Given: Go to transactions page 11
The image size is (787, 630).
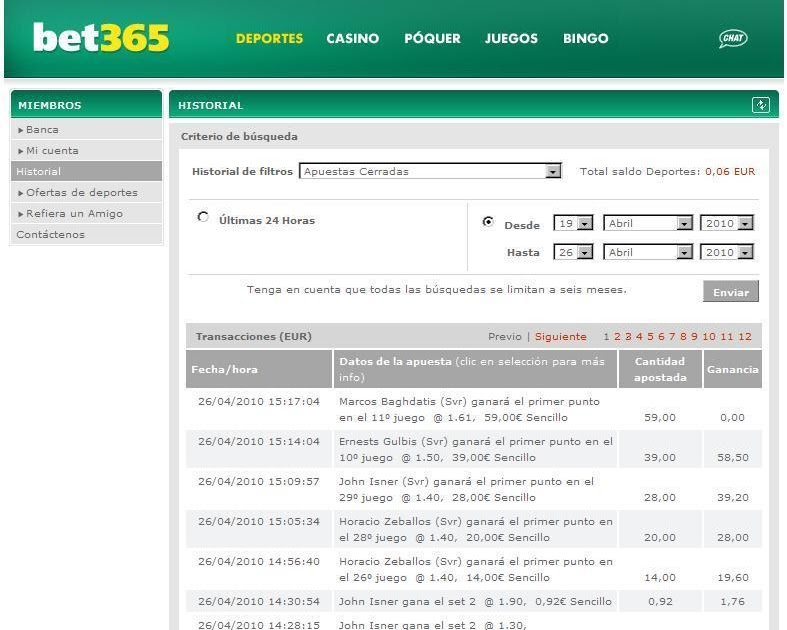Looking at the screenshot, I should click(x=727, y=336).
